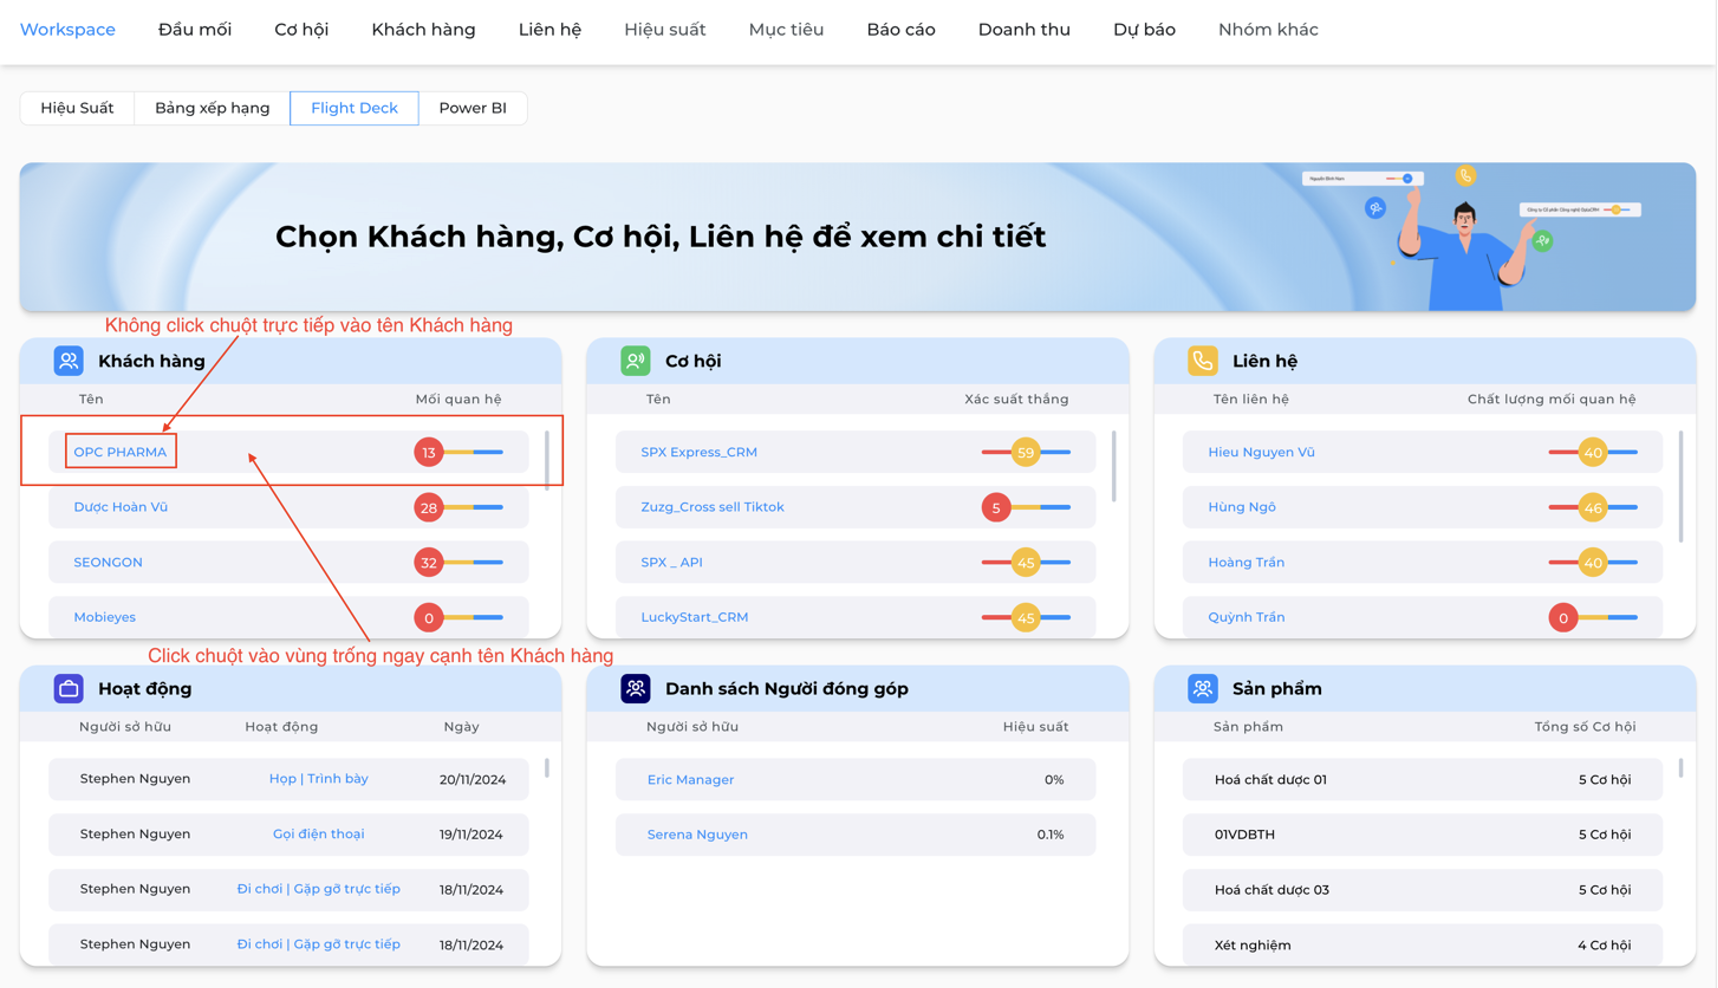Open Gọi điện thoại activity link
Viewport: 1718px width, 988px height.
coord(318,834)
